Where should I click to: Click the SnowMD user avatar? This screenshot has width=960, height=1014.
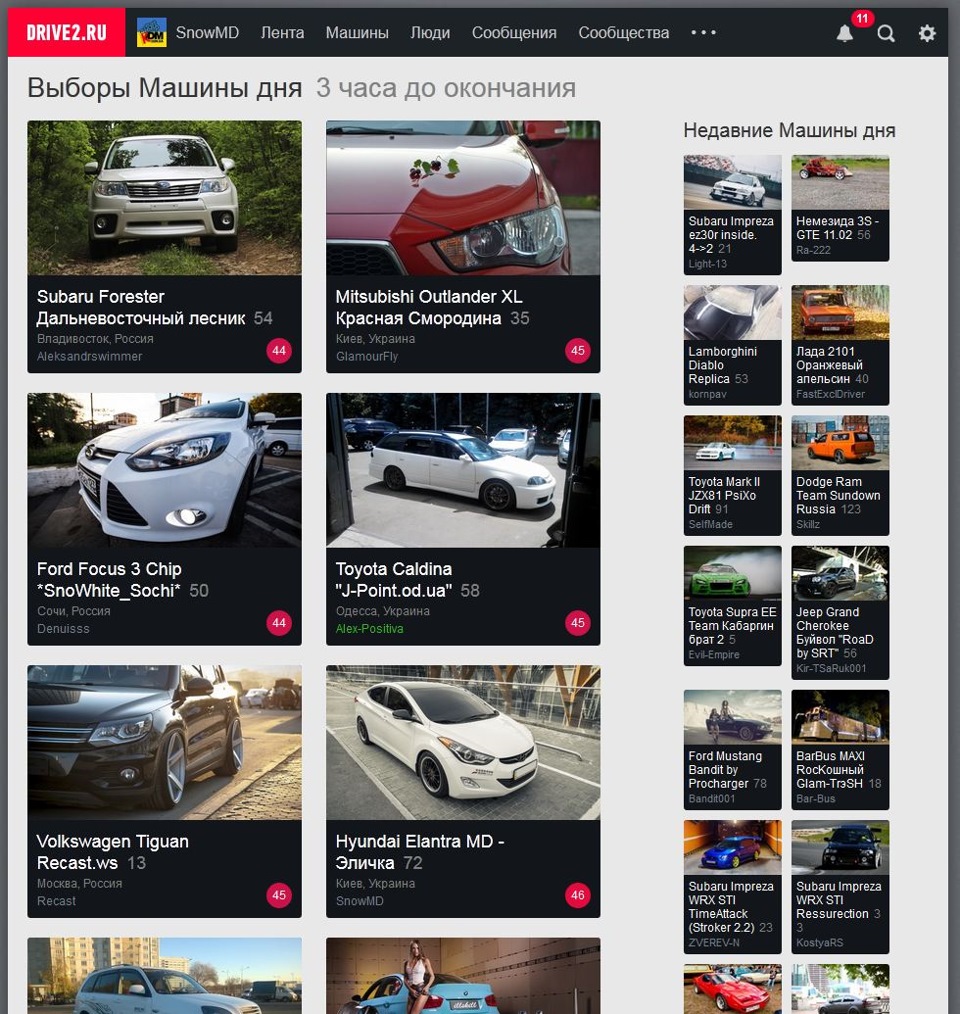pyautogui.click(x=151, y=32)
